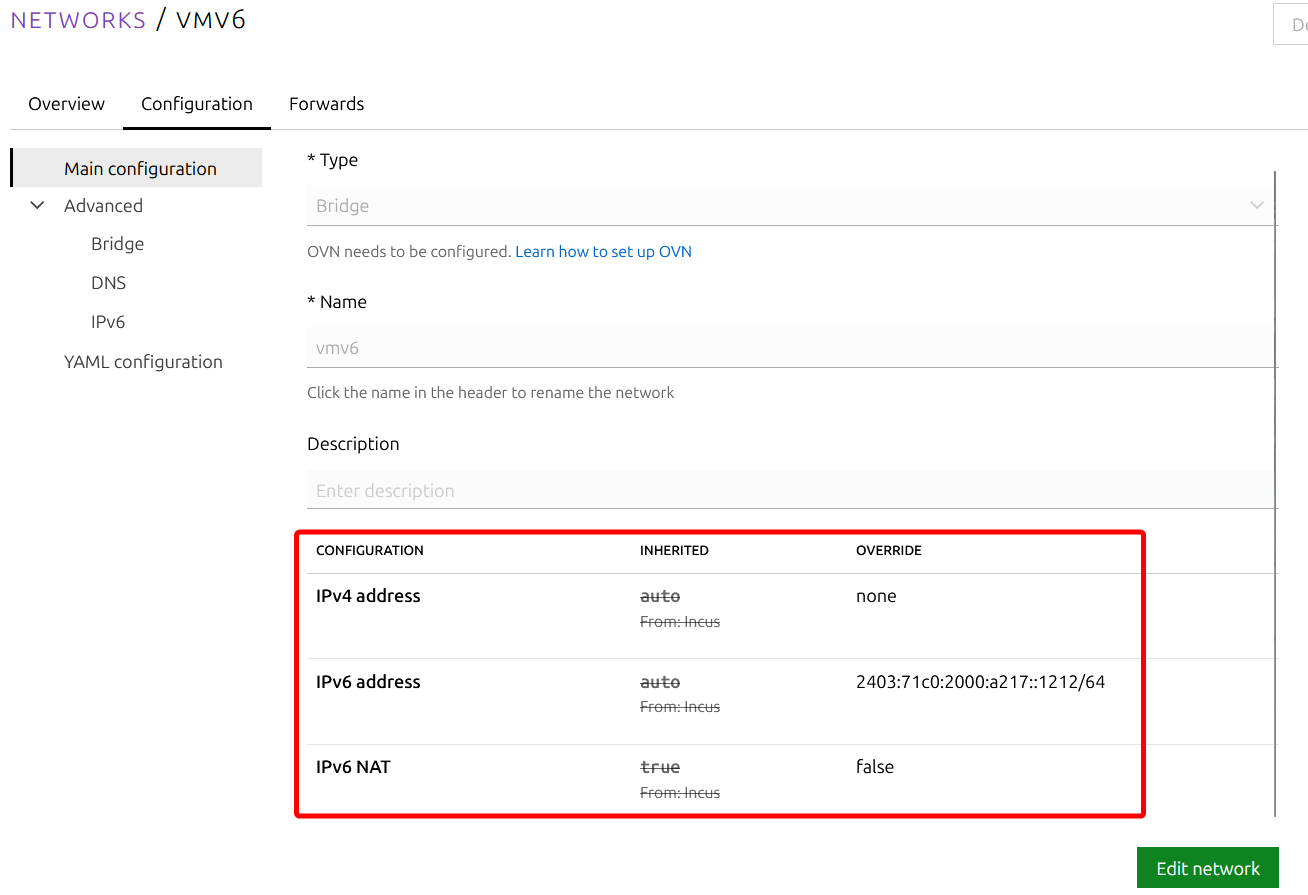The height and width of the screenshot is (895, 1308).
Task: Open YAML configuration section
Action: point(143,362)
